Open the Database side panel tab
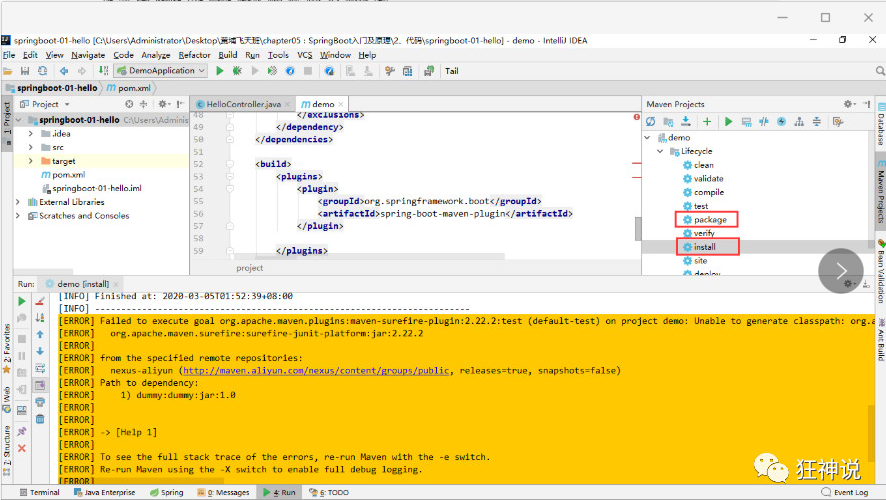Image resolution: width=886 pixels, height=500 pixels. [881, 125]
